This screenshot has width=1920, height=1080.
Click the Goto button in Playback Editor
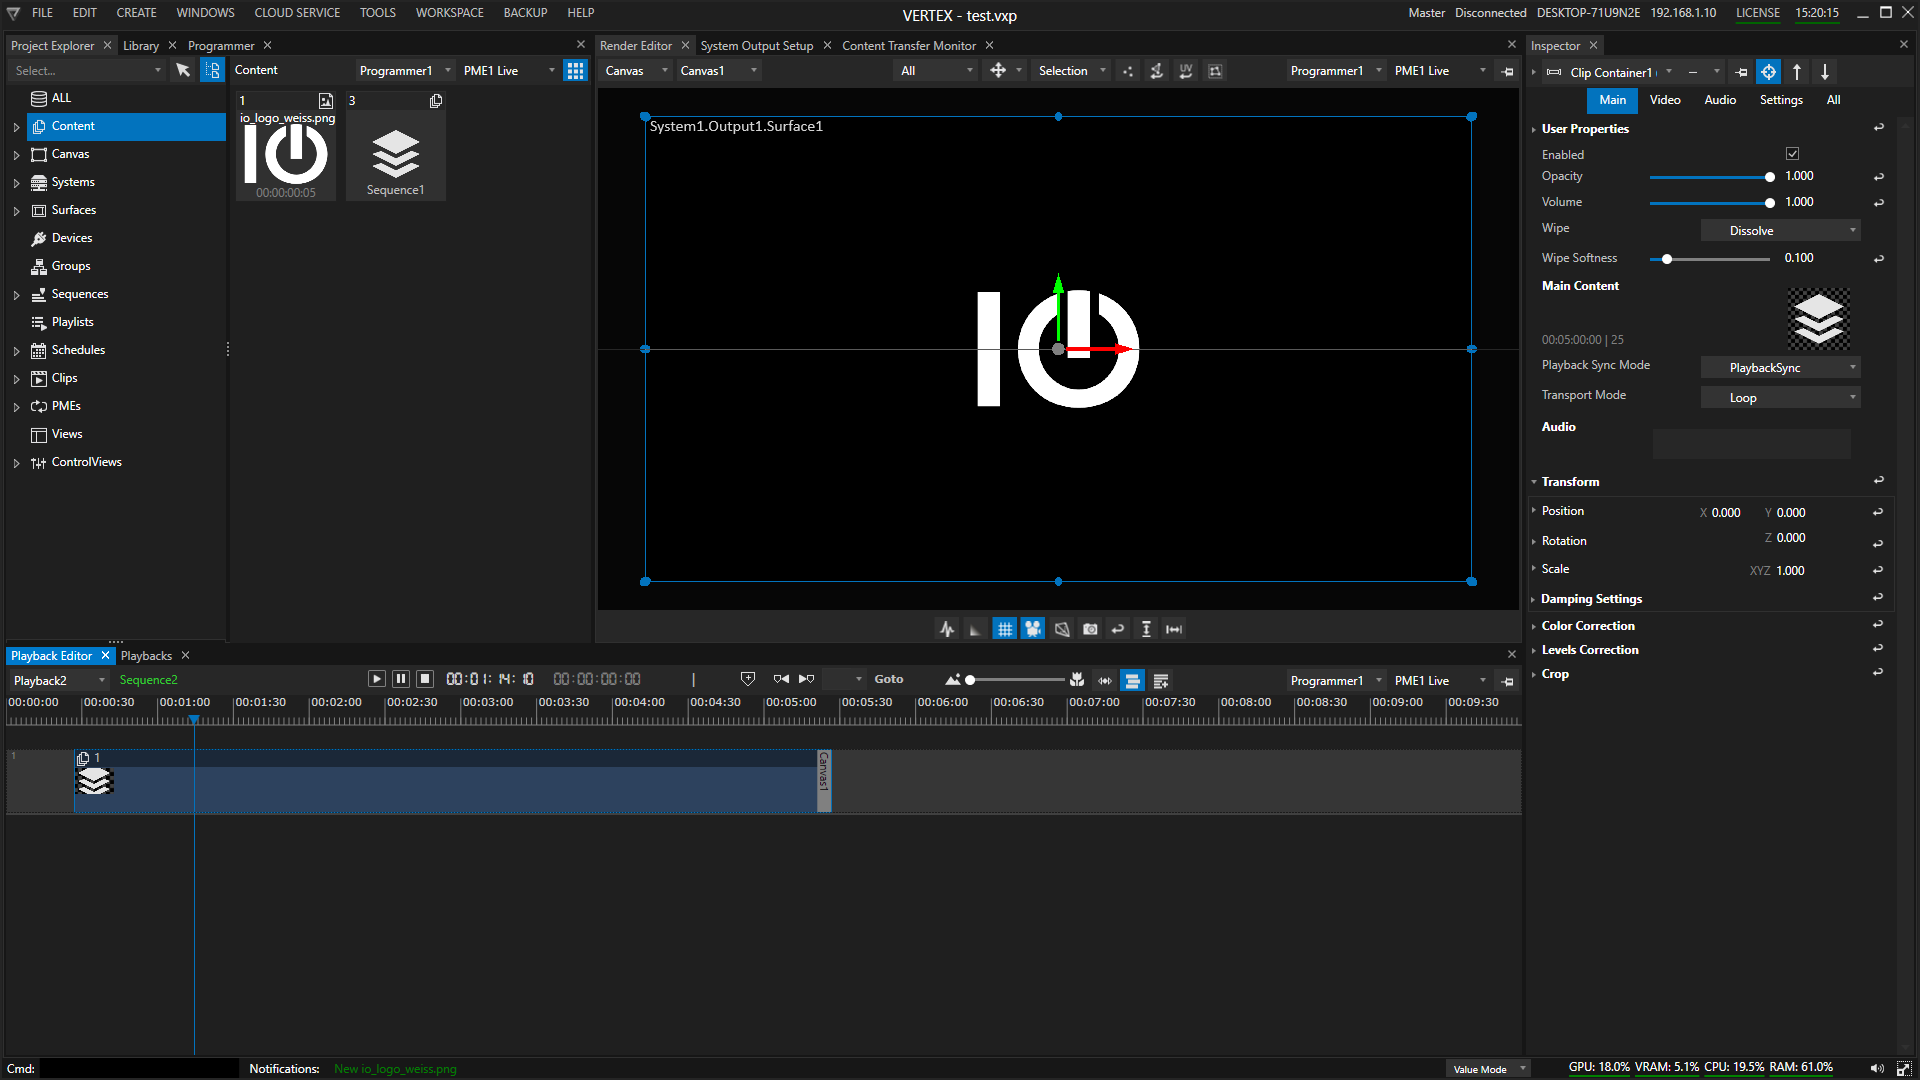889,679
